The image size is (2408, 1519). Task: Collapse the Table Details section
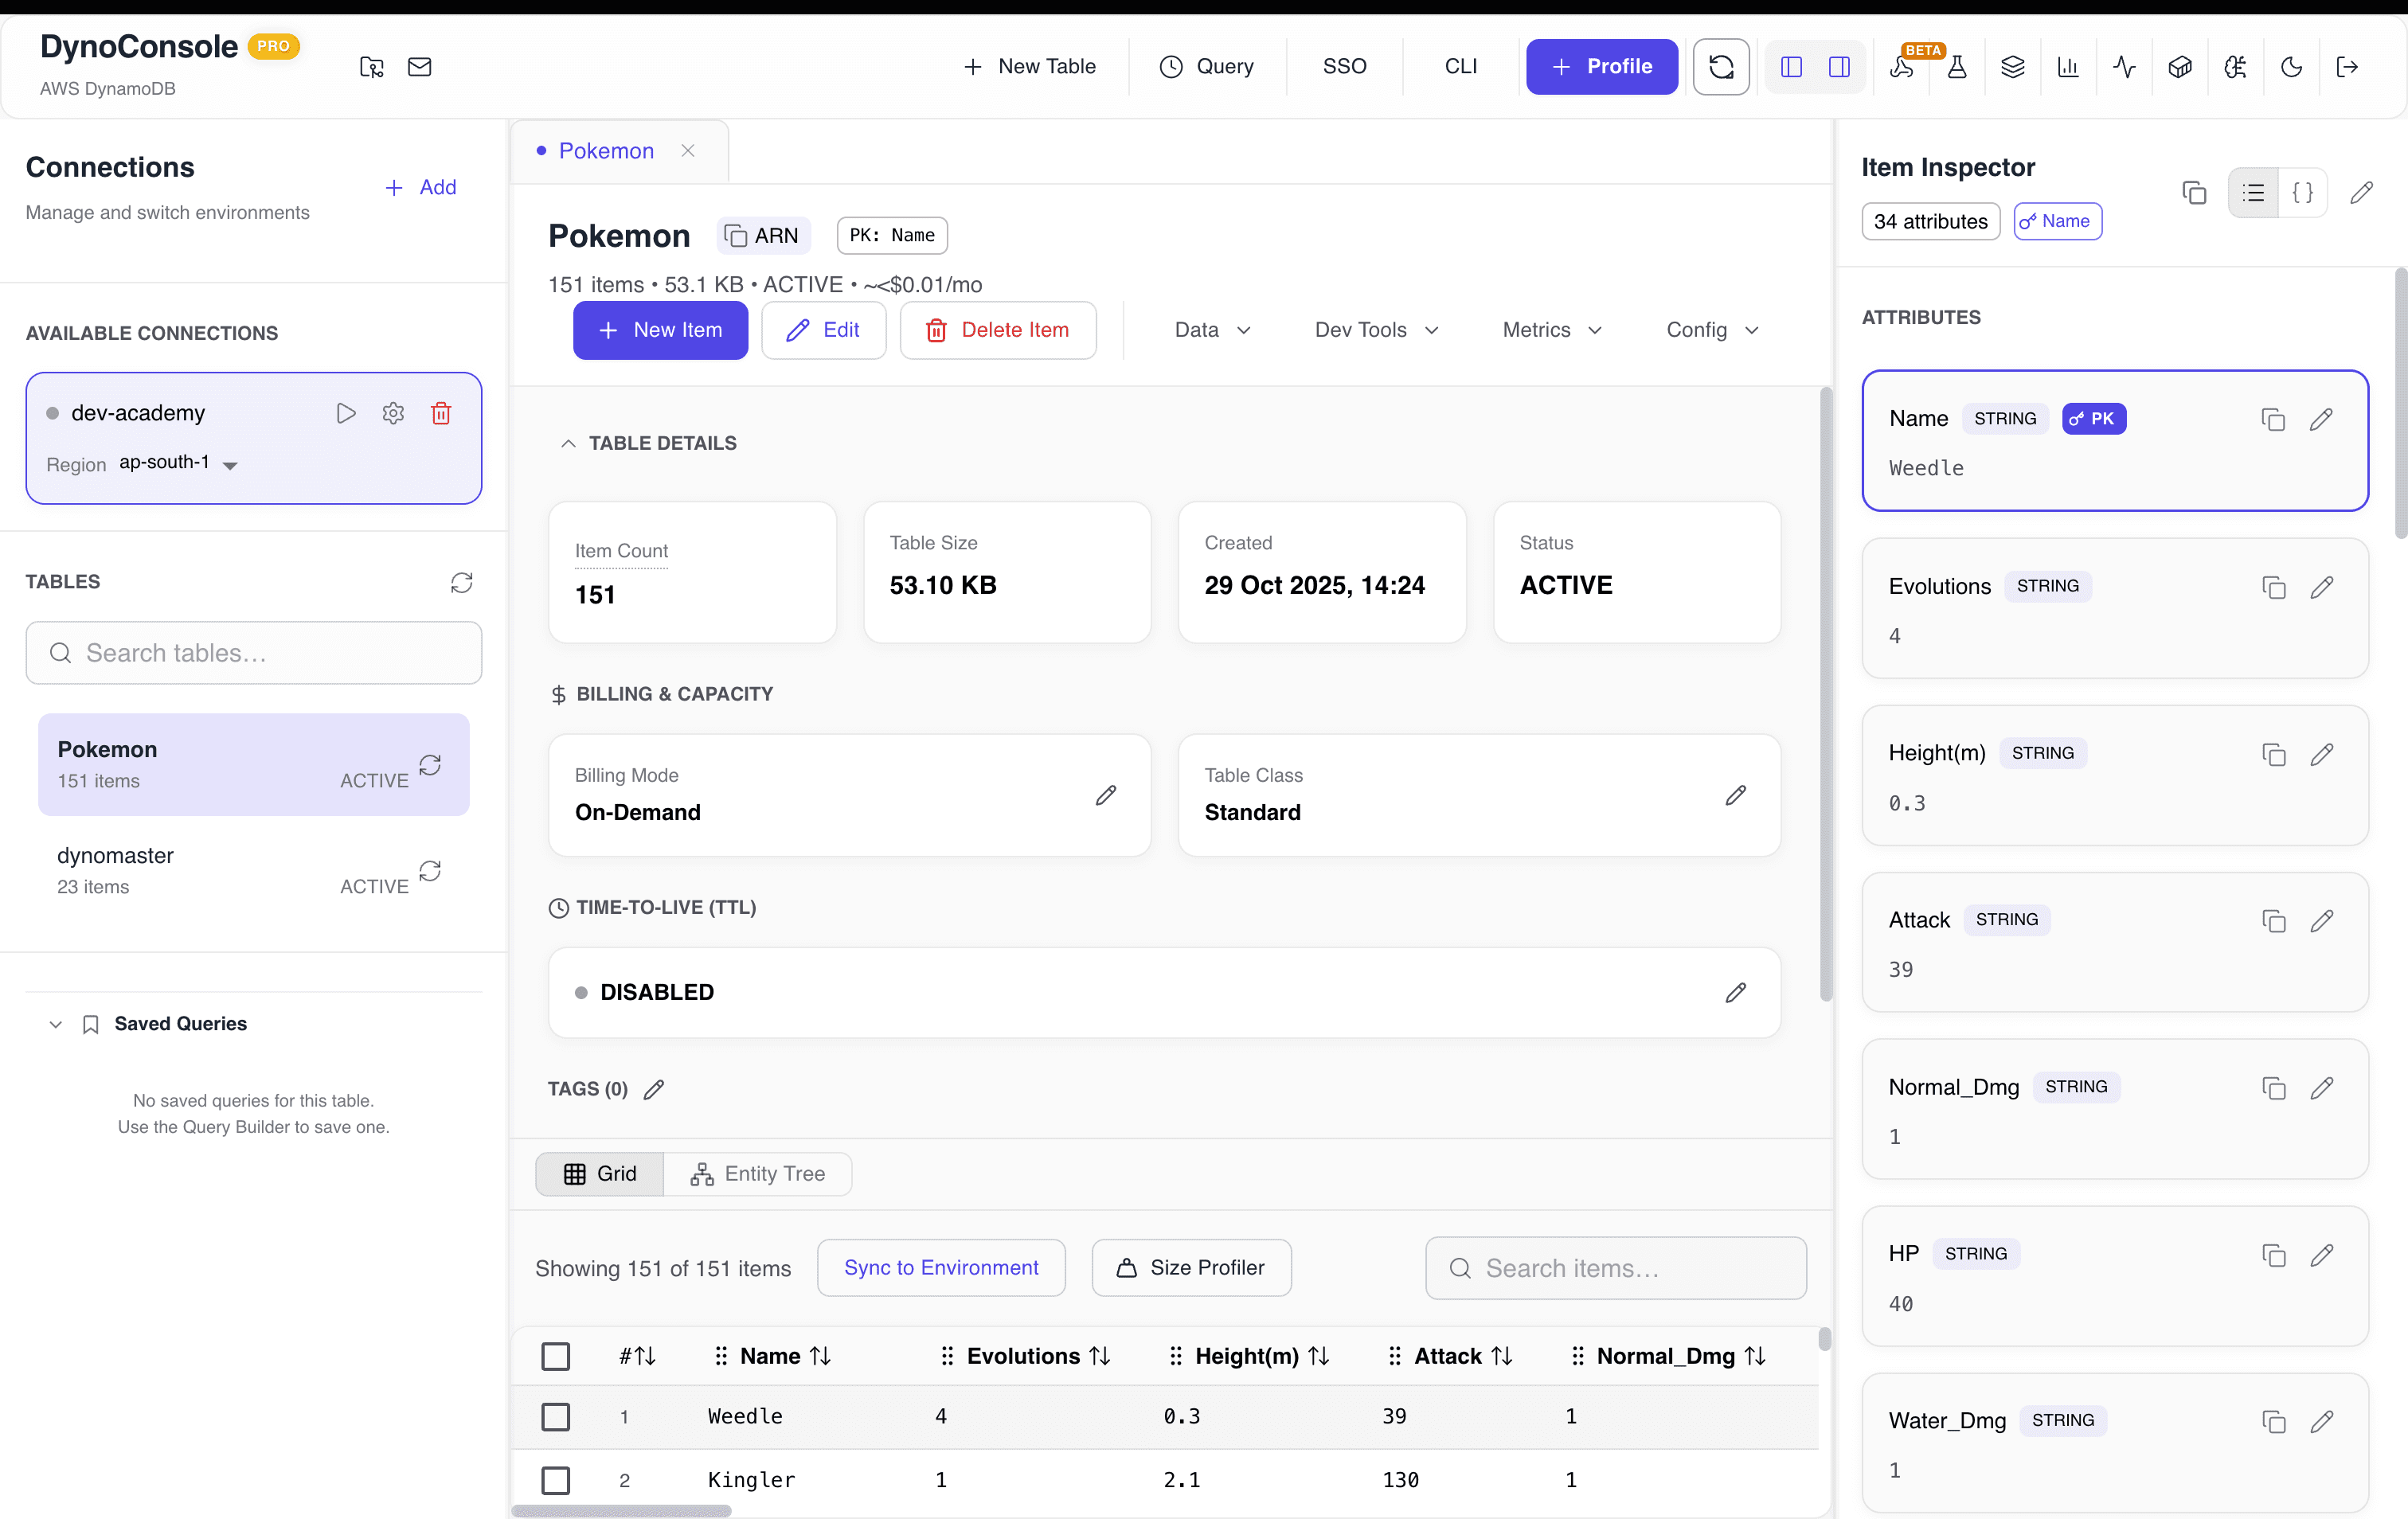click(568, 444)
